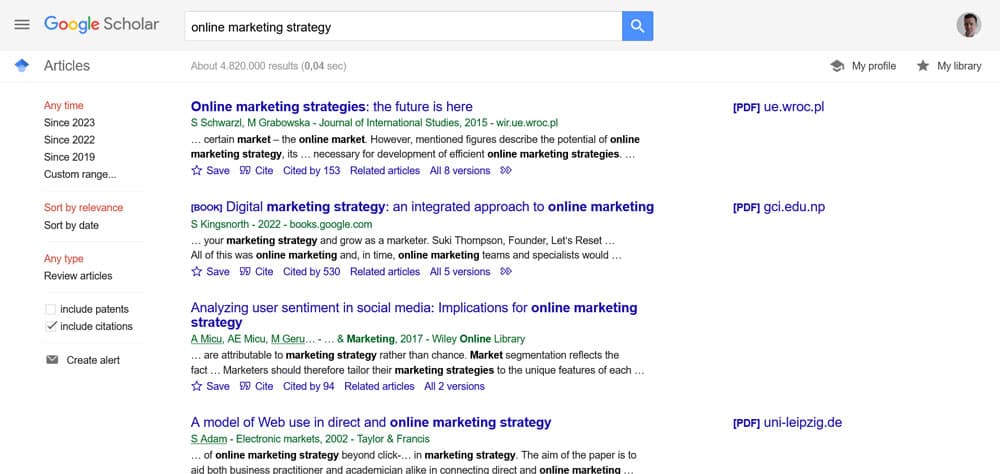Screen dimensions: 1000x474
Task: Filter results Since 2023
Action: (x=69, y=123)
